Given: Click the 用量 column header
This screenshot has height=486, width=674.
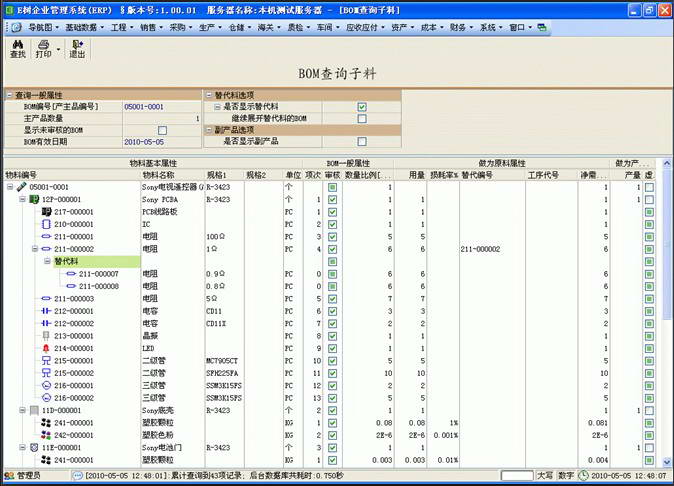Looking at the screenshot, I should [410, 175].
